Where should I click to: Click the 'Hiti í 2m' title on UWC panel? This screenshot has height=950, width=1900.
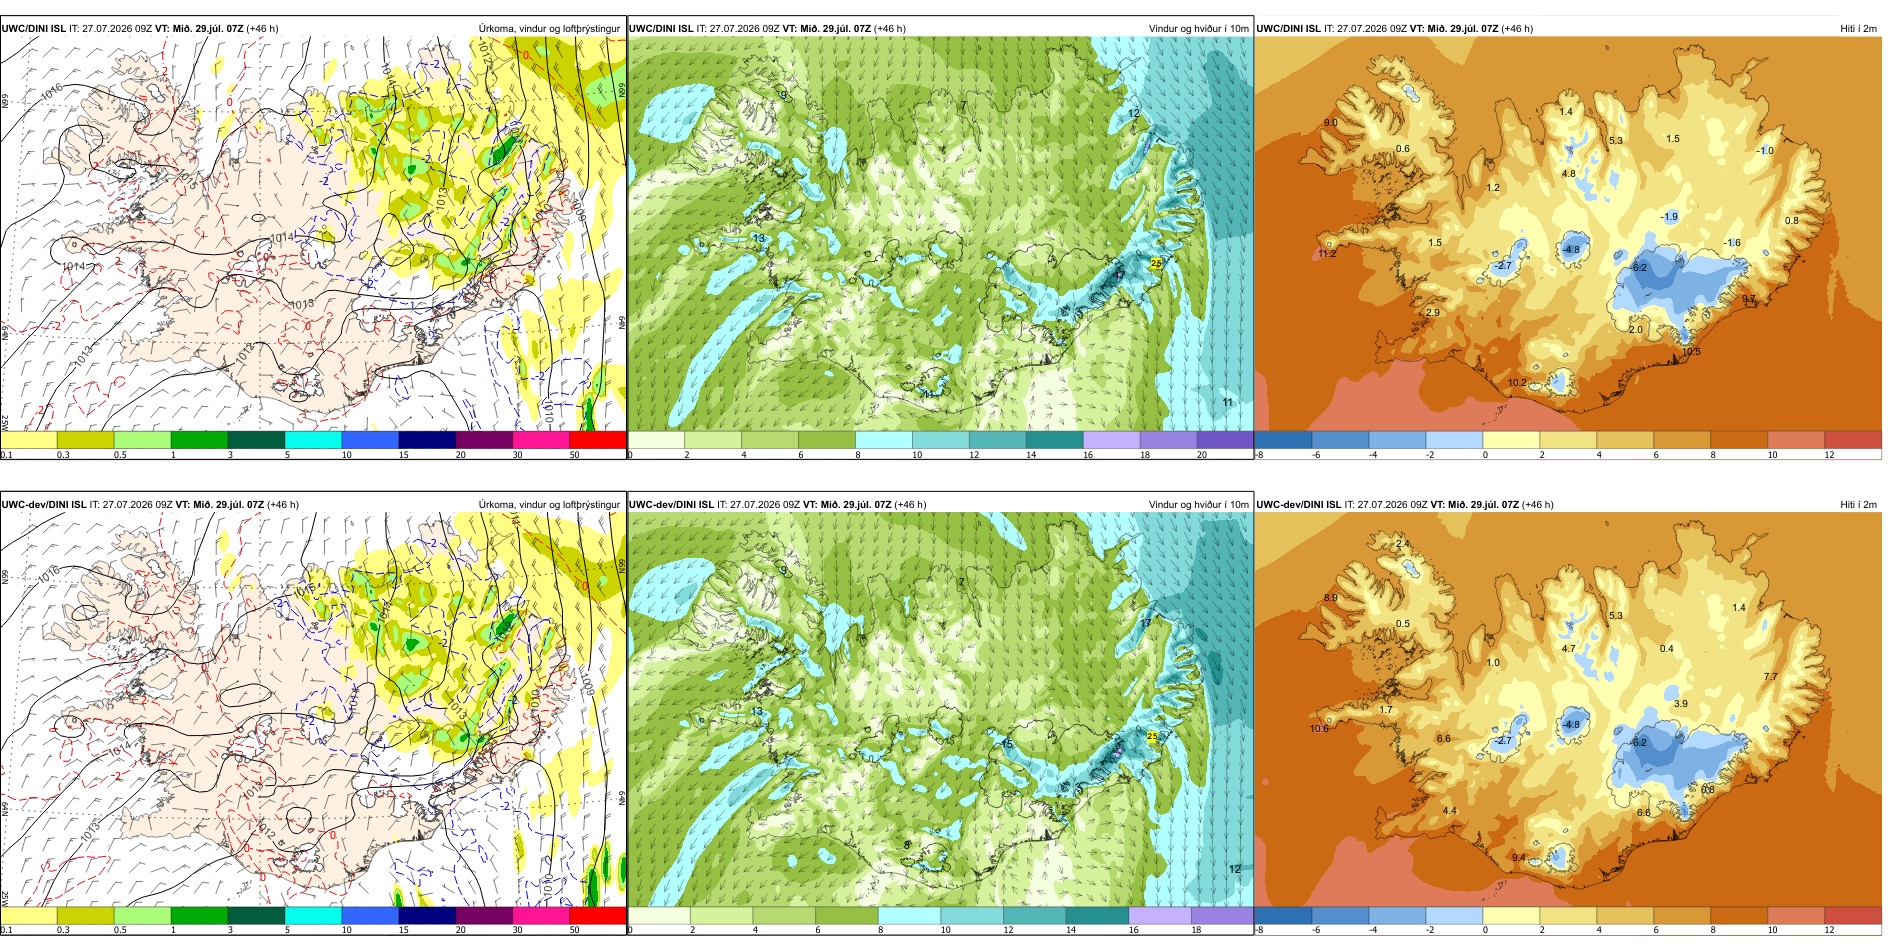(1858, 29)
